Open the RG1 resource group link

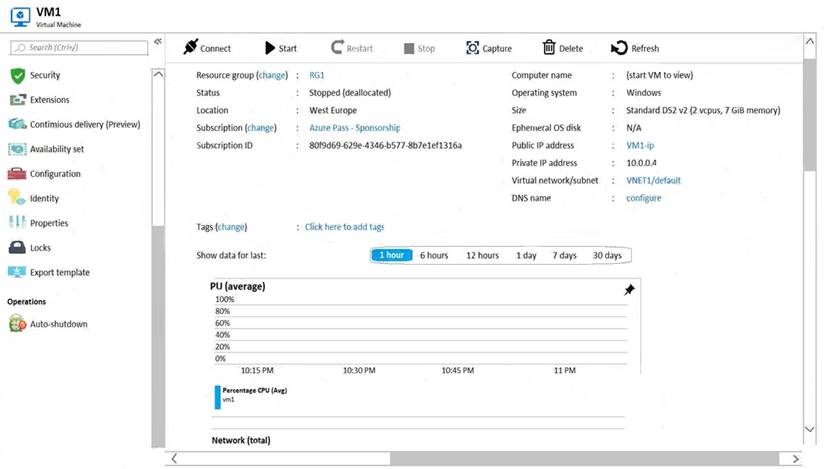[x=316, y=75]
